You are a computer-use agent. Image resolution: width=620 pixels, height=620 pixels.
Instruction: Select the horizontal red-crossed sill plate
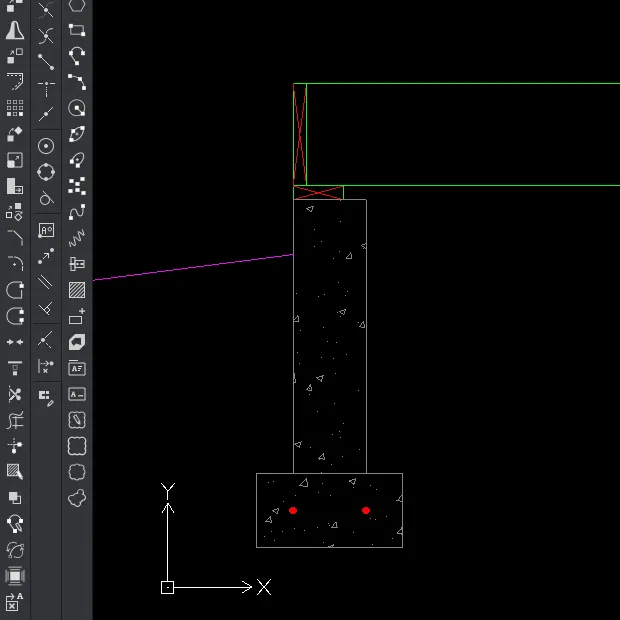318,193
